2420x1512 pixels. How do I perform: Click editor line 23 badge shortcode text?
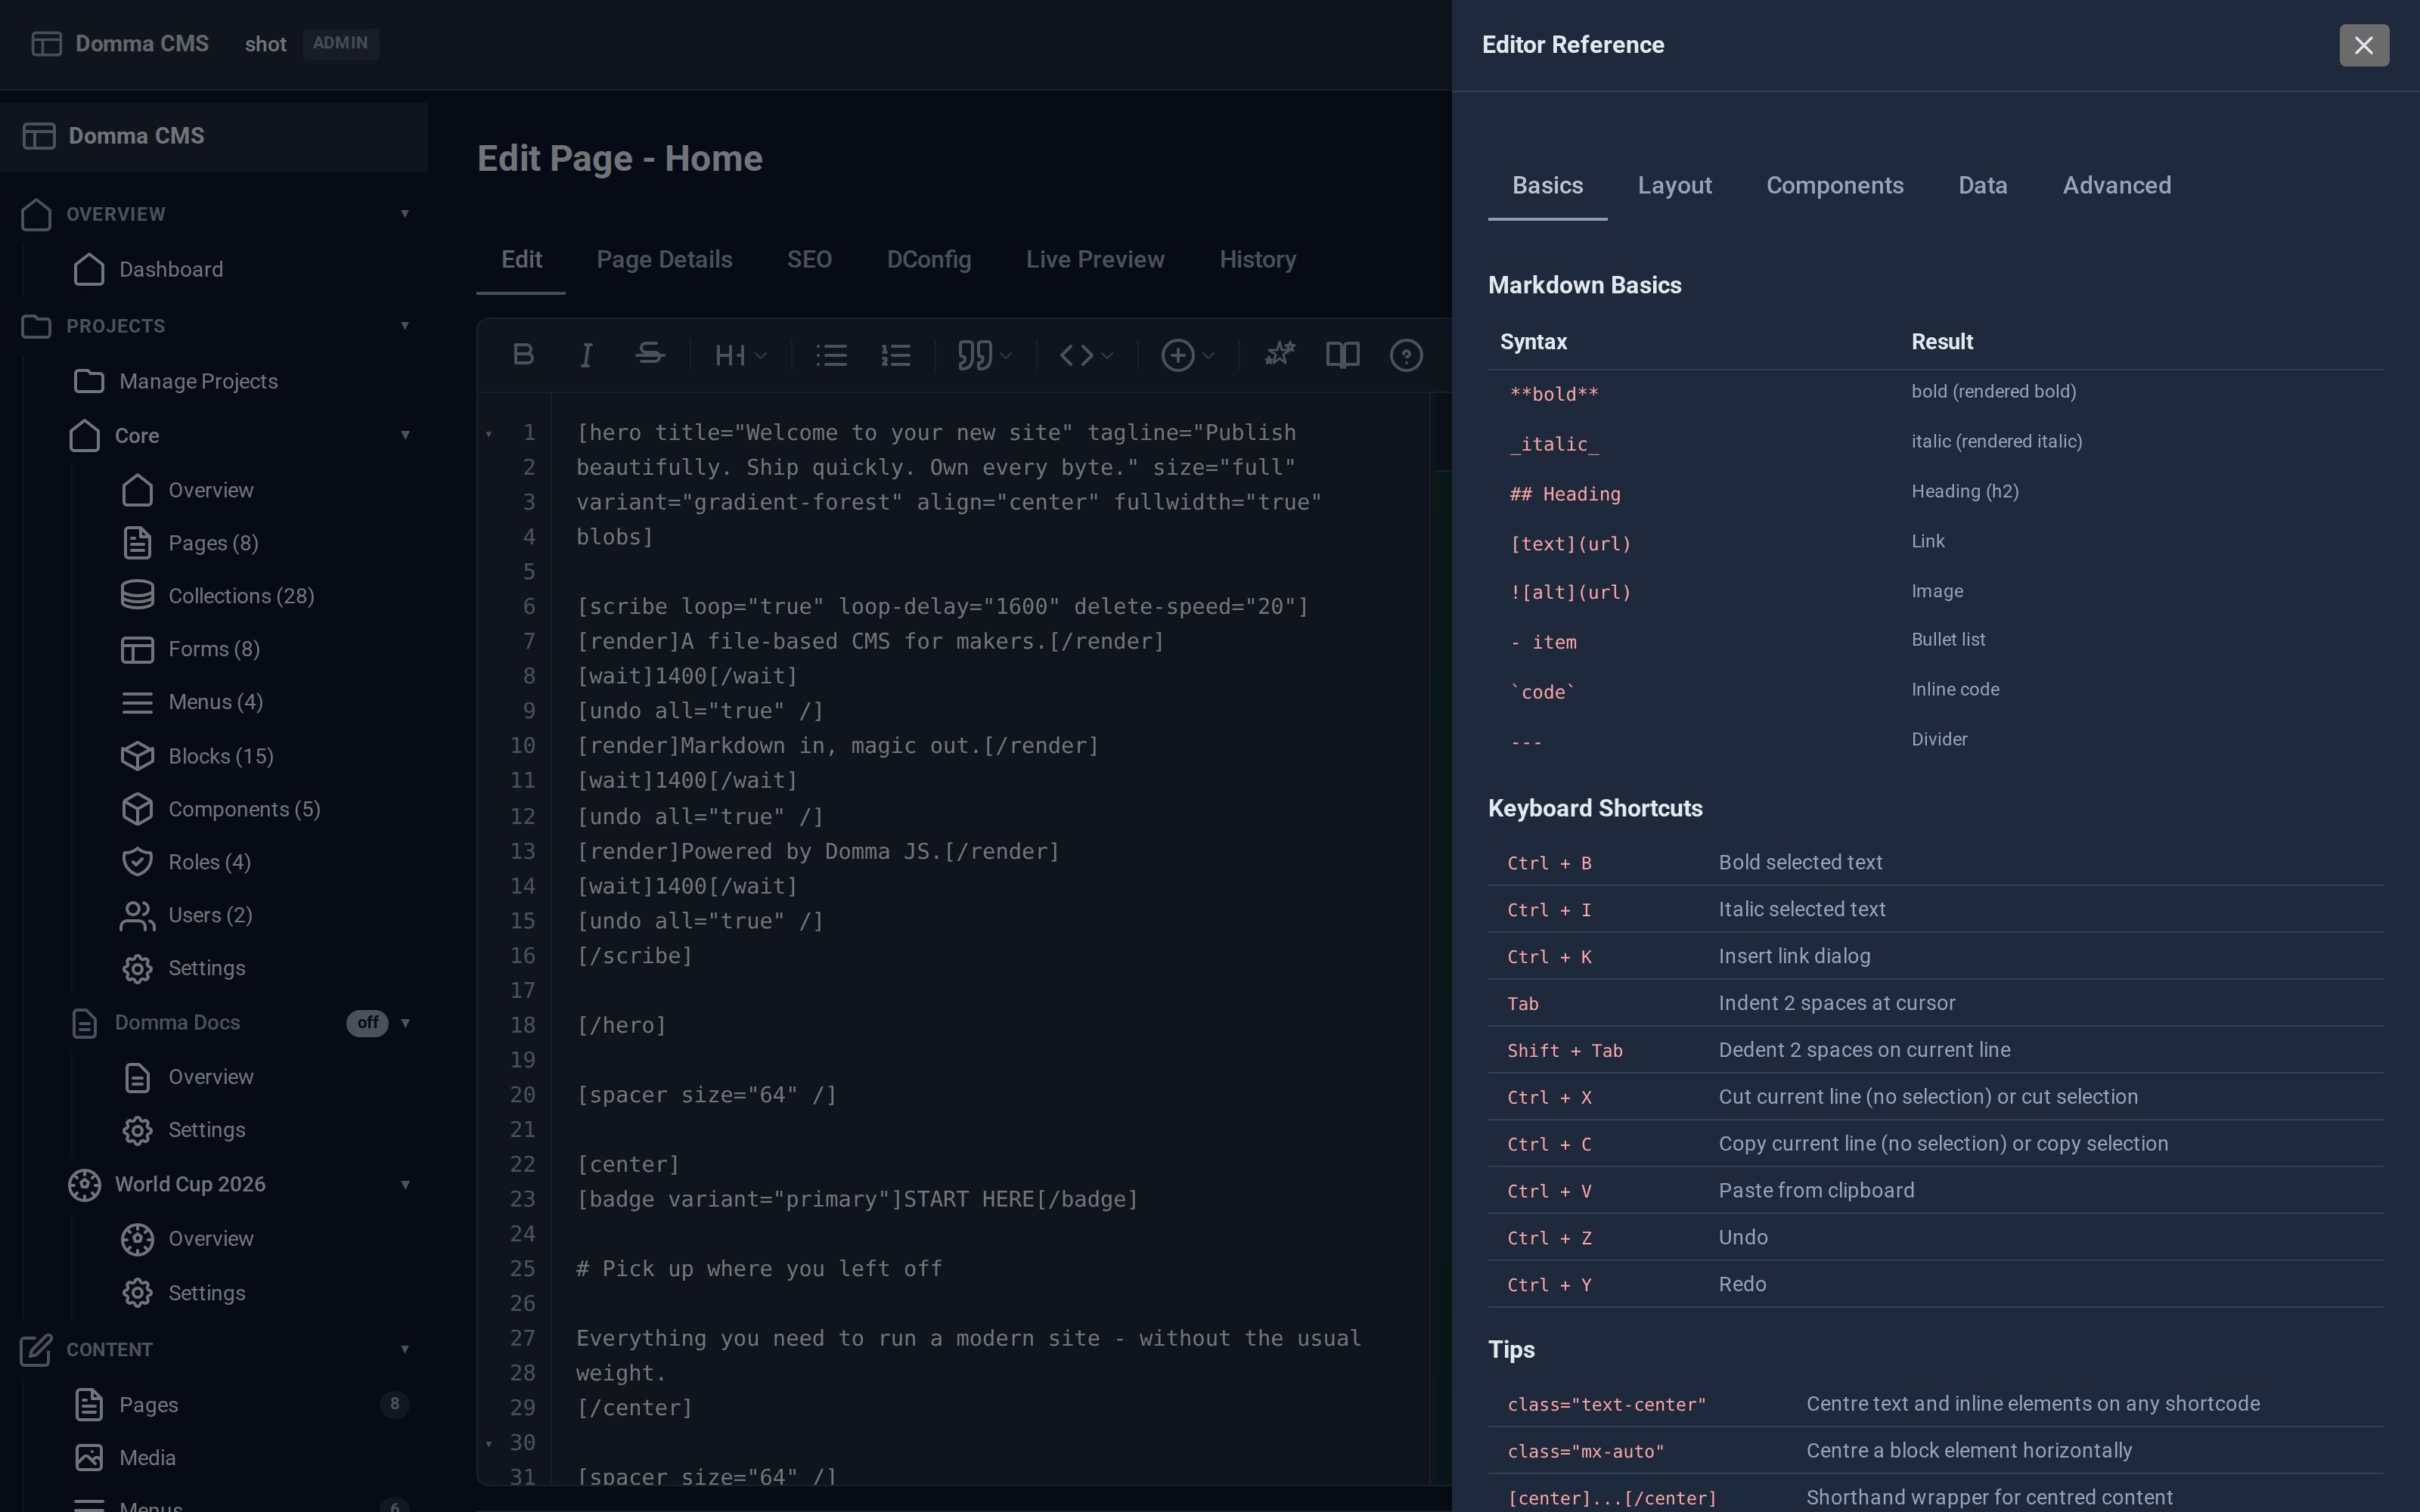857,1199
